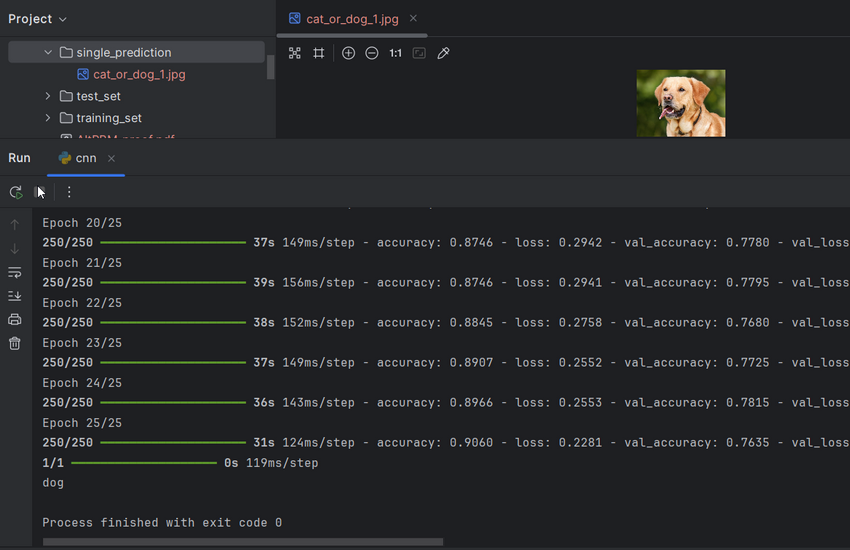Print the console output
The width and height of the screenshot is (850, 550).
point(15,320)
